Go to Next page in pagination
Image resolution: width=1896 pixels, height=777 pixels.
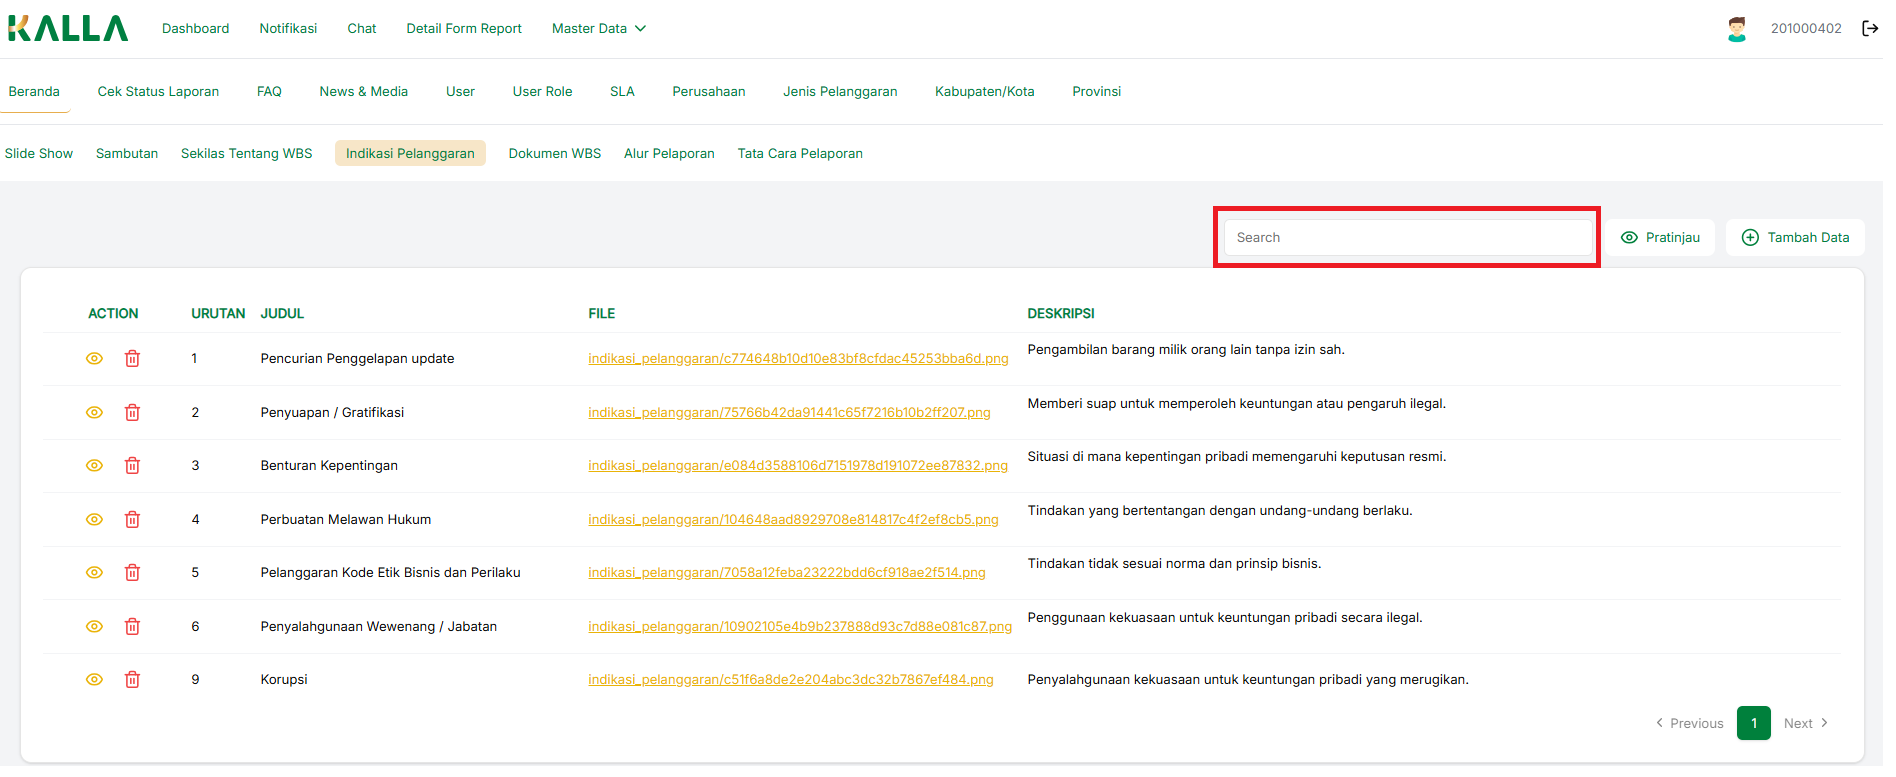[x=1805, y=723]
